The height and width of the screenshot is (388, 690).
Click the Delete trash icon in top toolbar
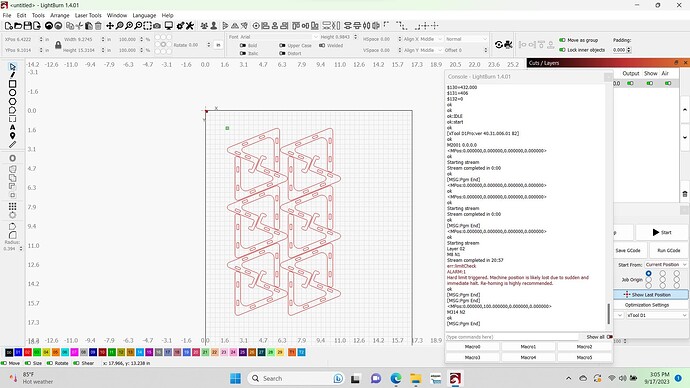click(98, 26)
